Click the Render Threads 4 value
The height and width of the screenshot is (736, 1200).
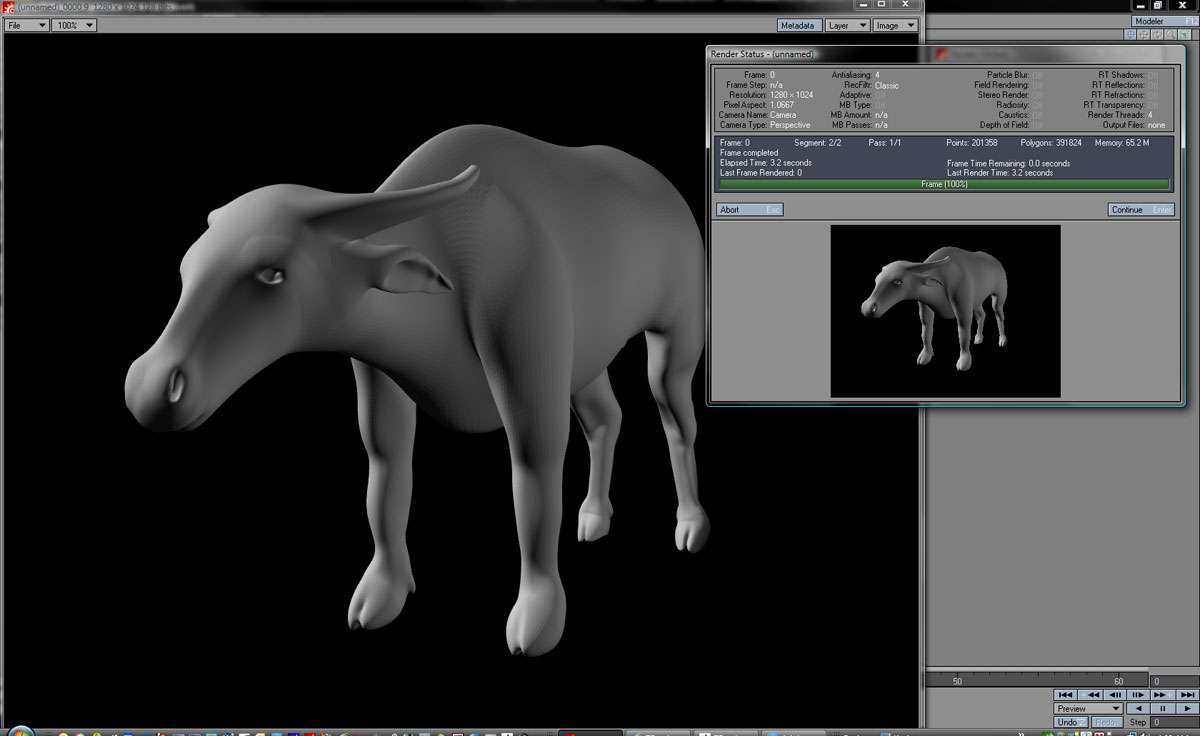coord(1150,115)
